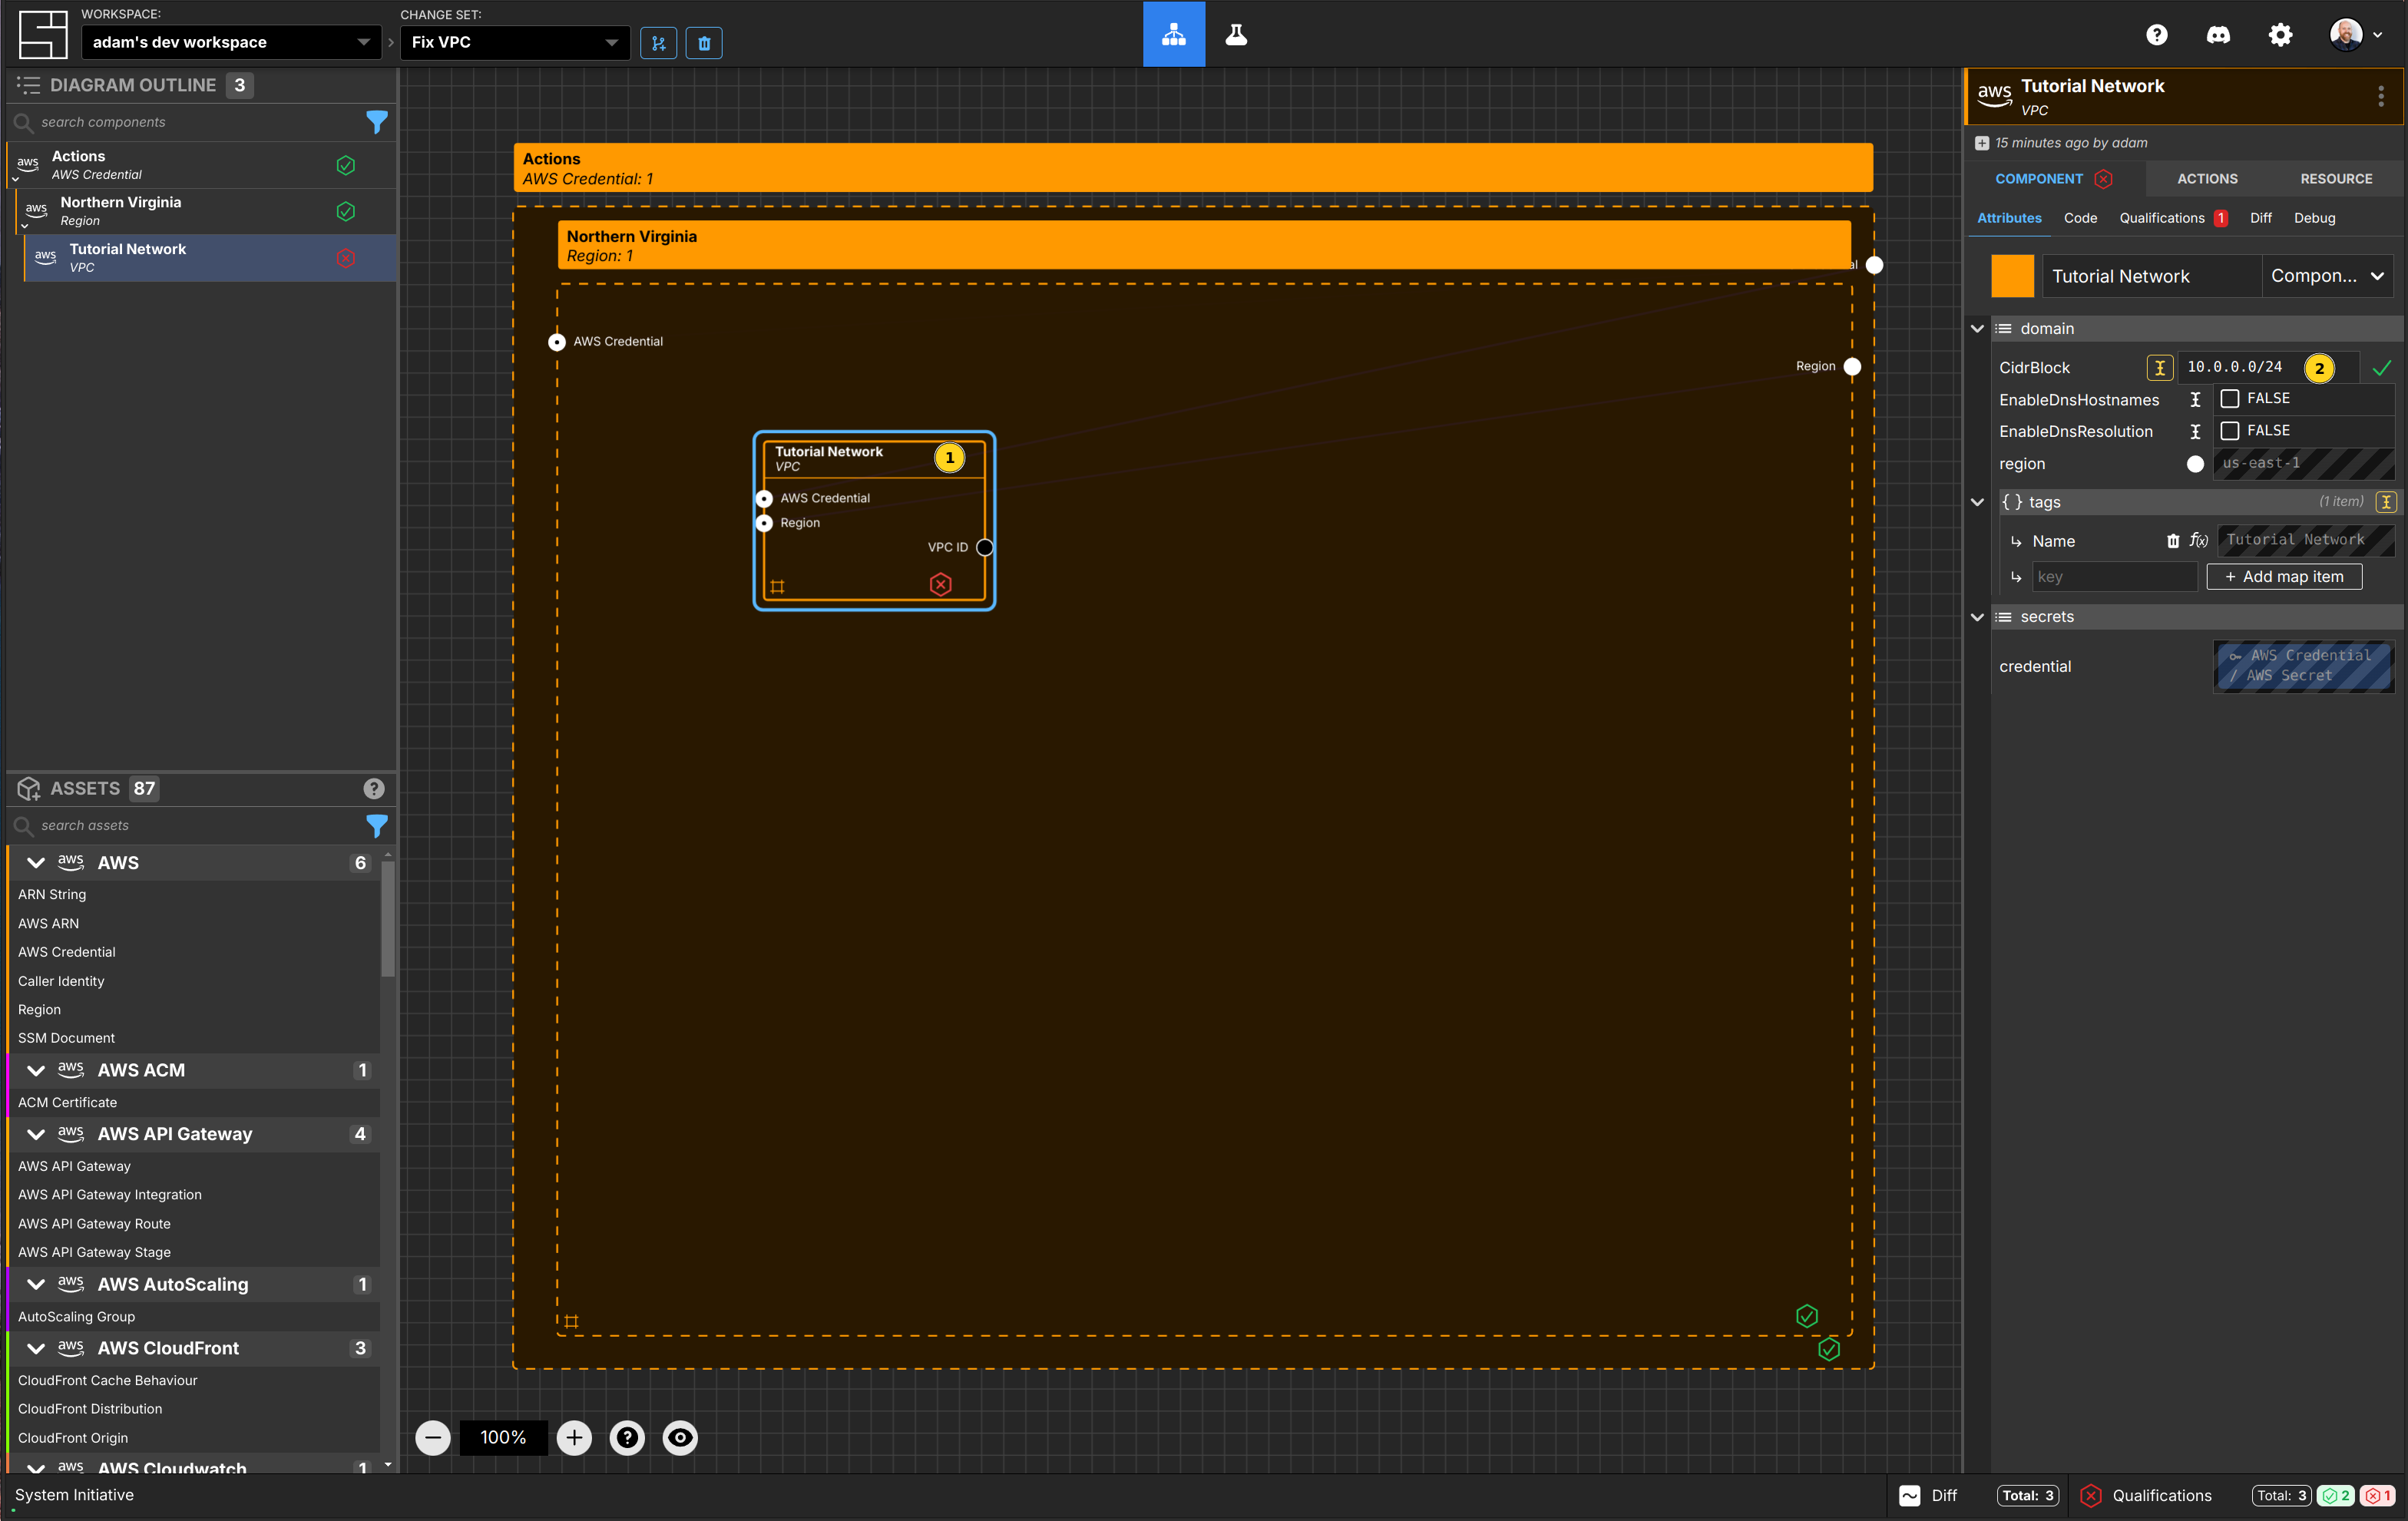2408x1521 pixels.
Task: Open the workspace dropdown
Action: [231, 42]
